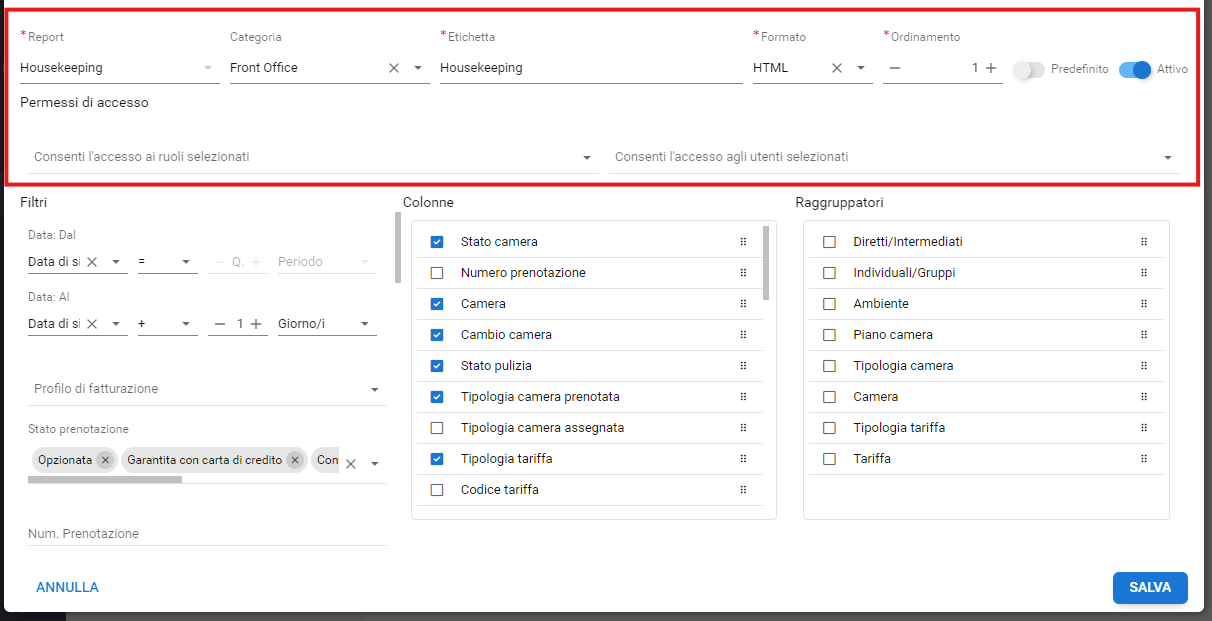Image resolution: width=1212 pixels, height=621 pixels.
Task: Uncheck the Cambio camera column checkbox
Action: pos(437,335)
